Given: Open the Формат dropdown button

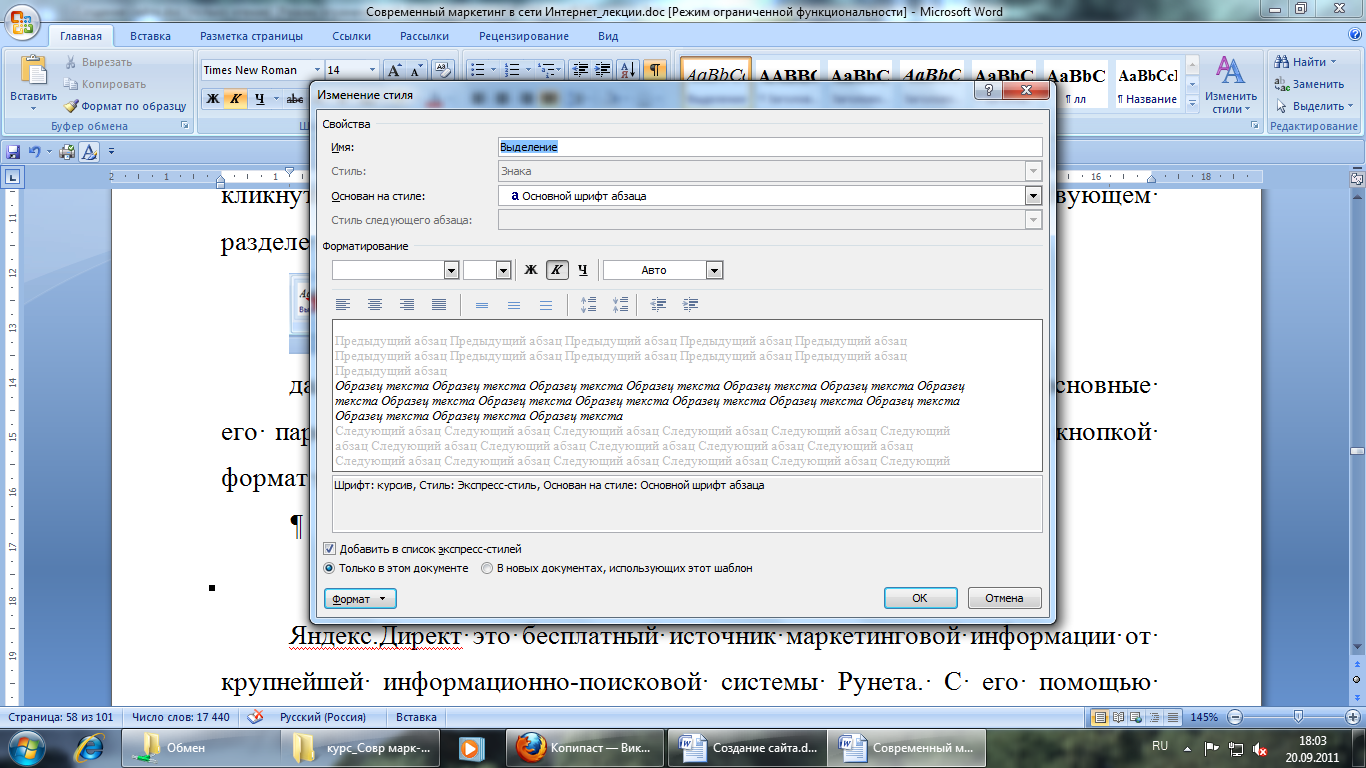Looking at the screenshot, I should click(x=360, y=599).
